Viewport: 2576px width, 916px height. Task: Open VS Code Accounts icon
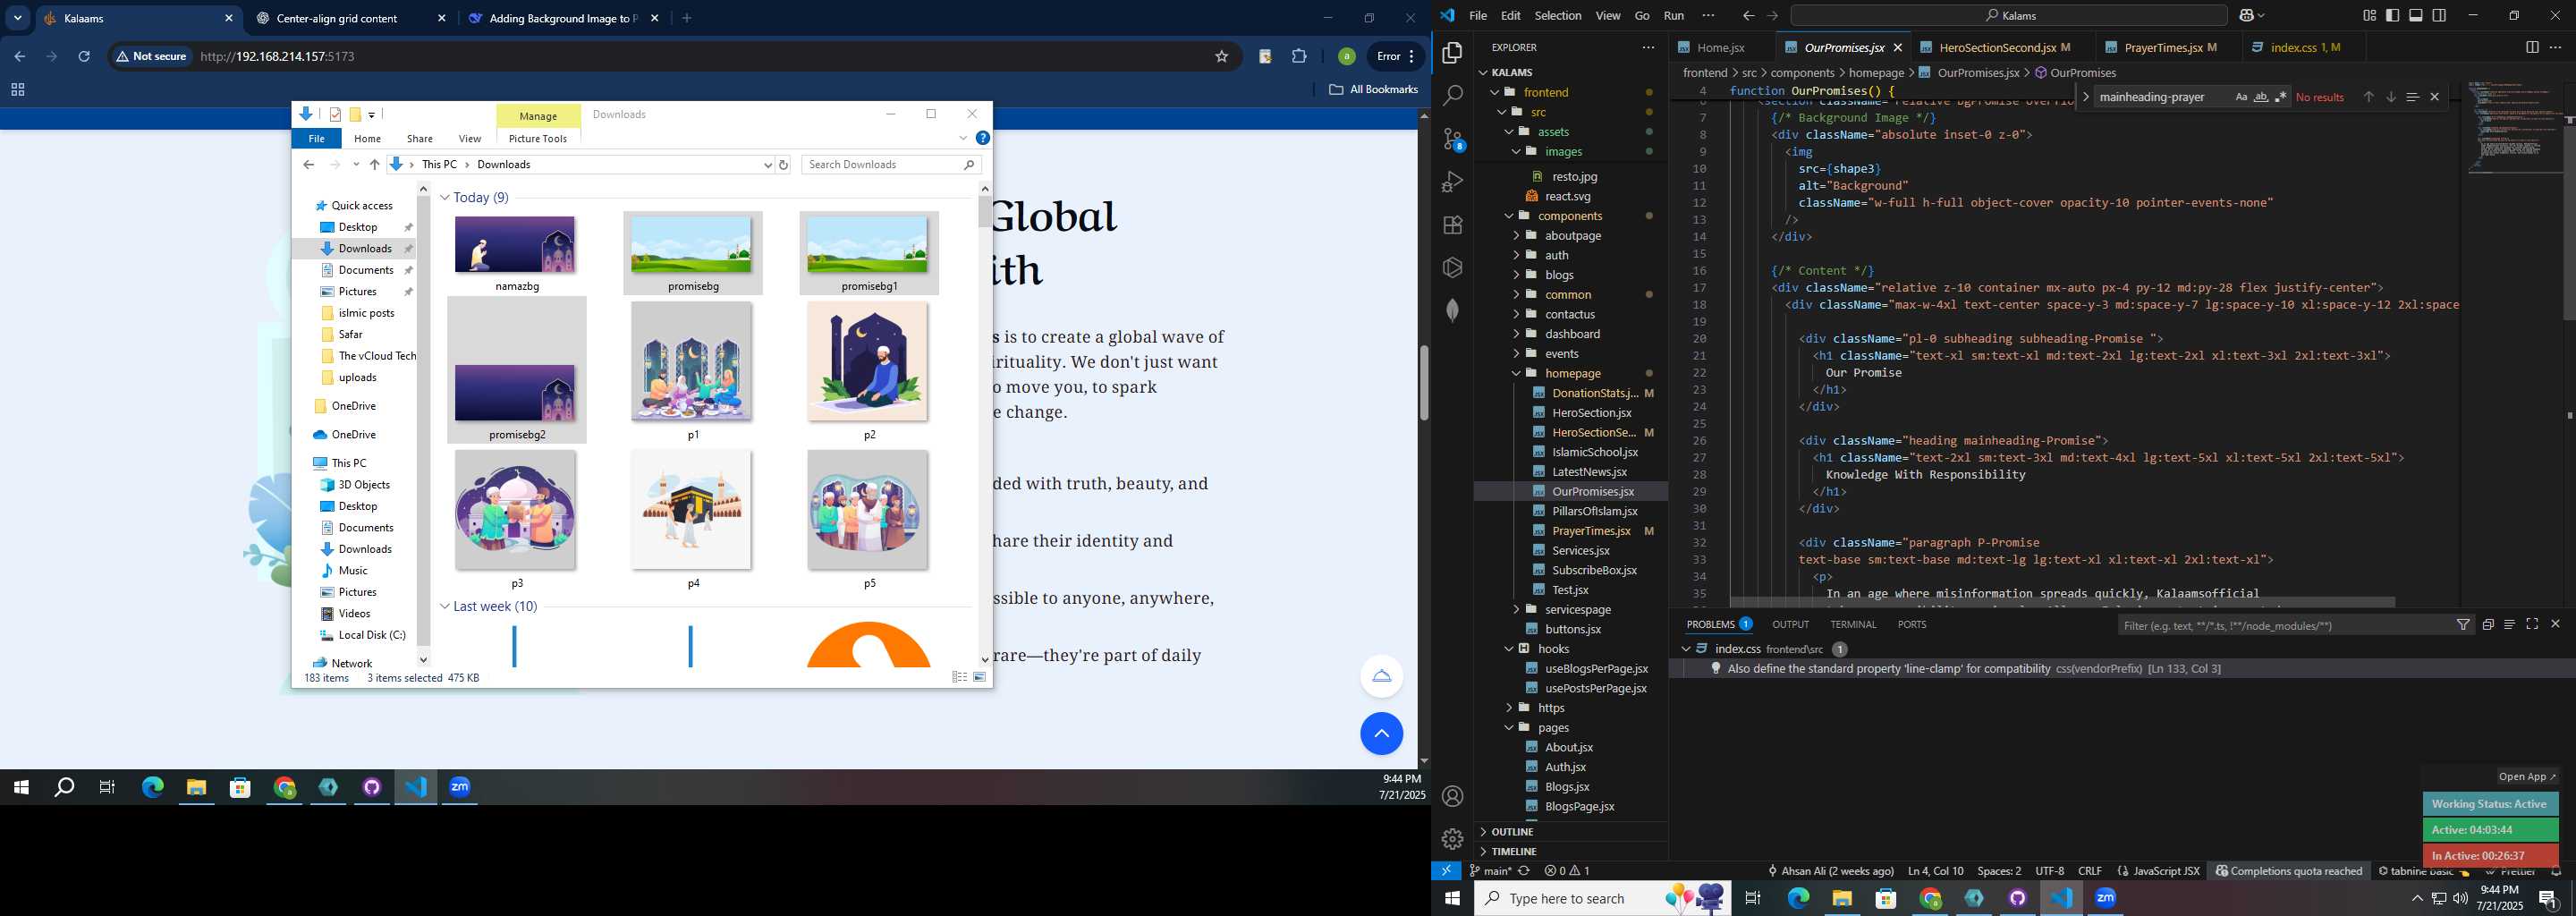(1452, 796)
